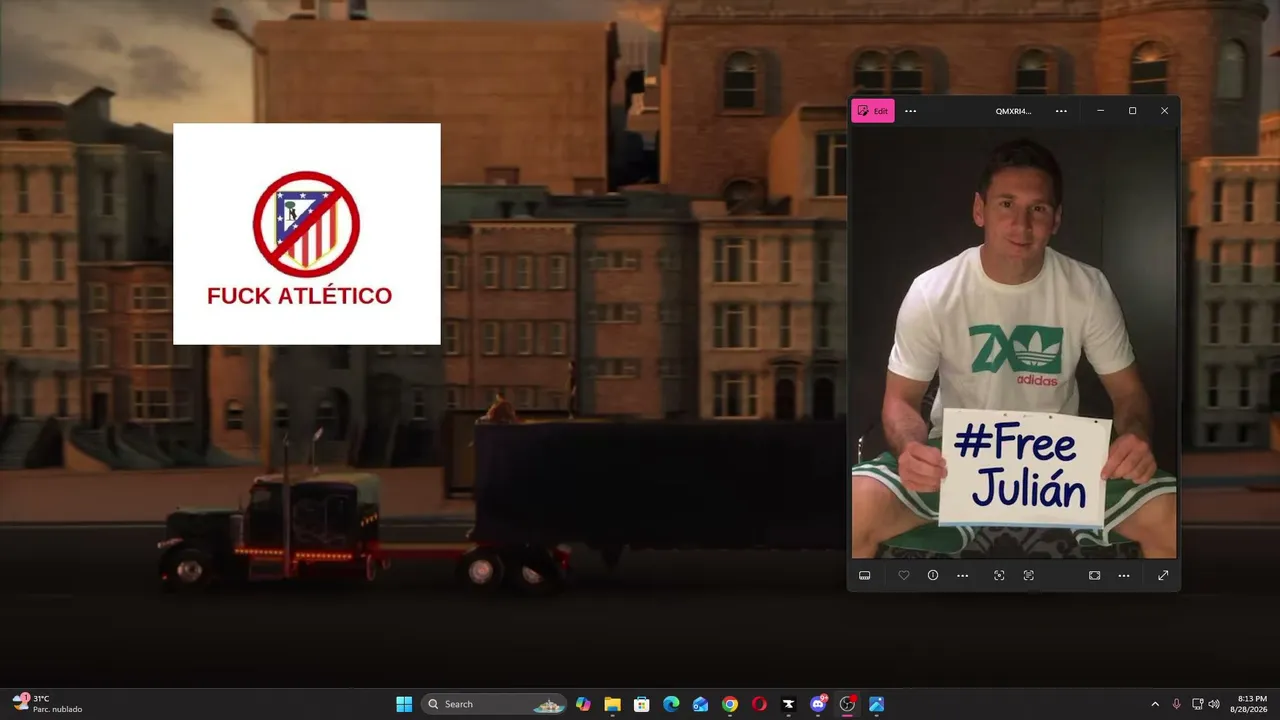The image size is (1280, 720).
Task: Click the Edit button in Photos
Action: (x=872, y=111)
